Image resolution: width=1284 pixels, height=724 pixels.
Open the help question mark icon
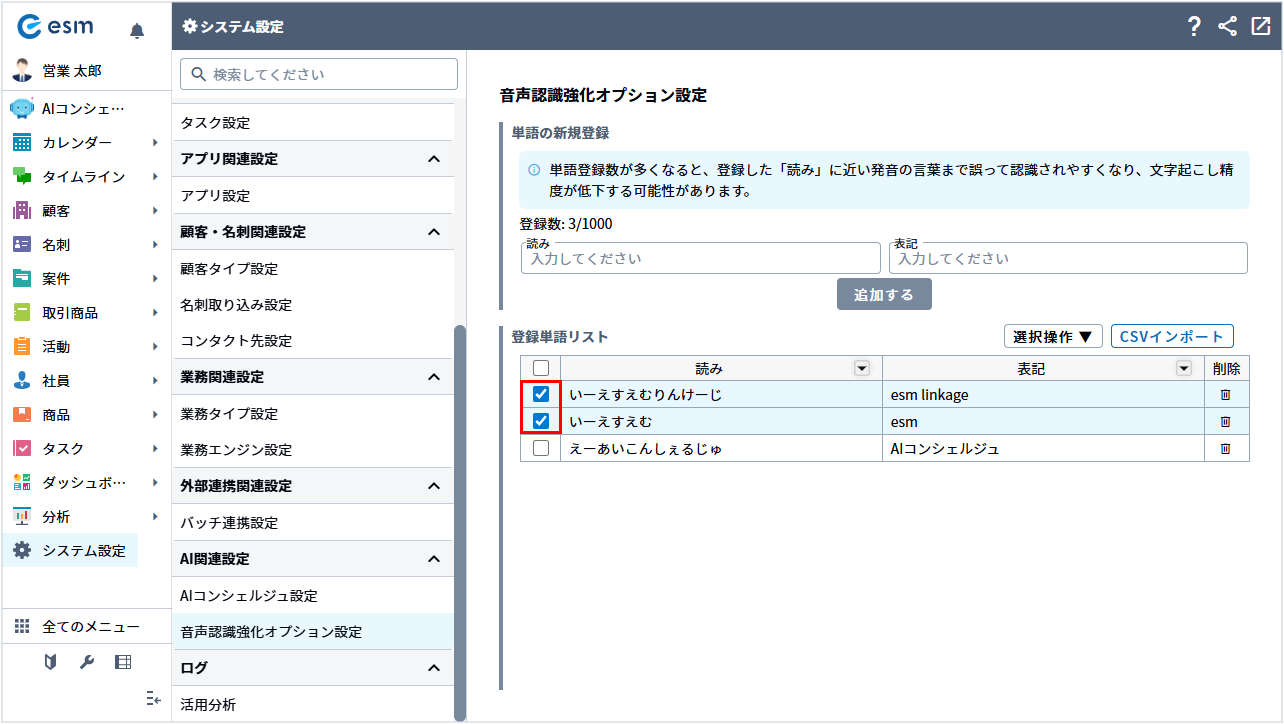(x=1193, y=27)
